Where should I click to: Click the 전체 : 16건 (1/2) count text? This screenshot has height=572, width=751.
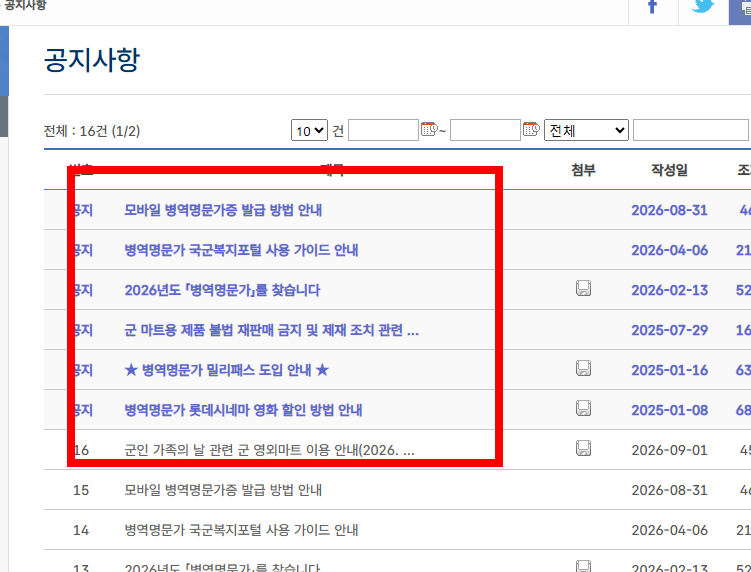coord(92,131)
